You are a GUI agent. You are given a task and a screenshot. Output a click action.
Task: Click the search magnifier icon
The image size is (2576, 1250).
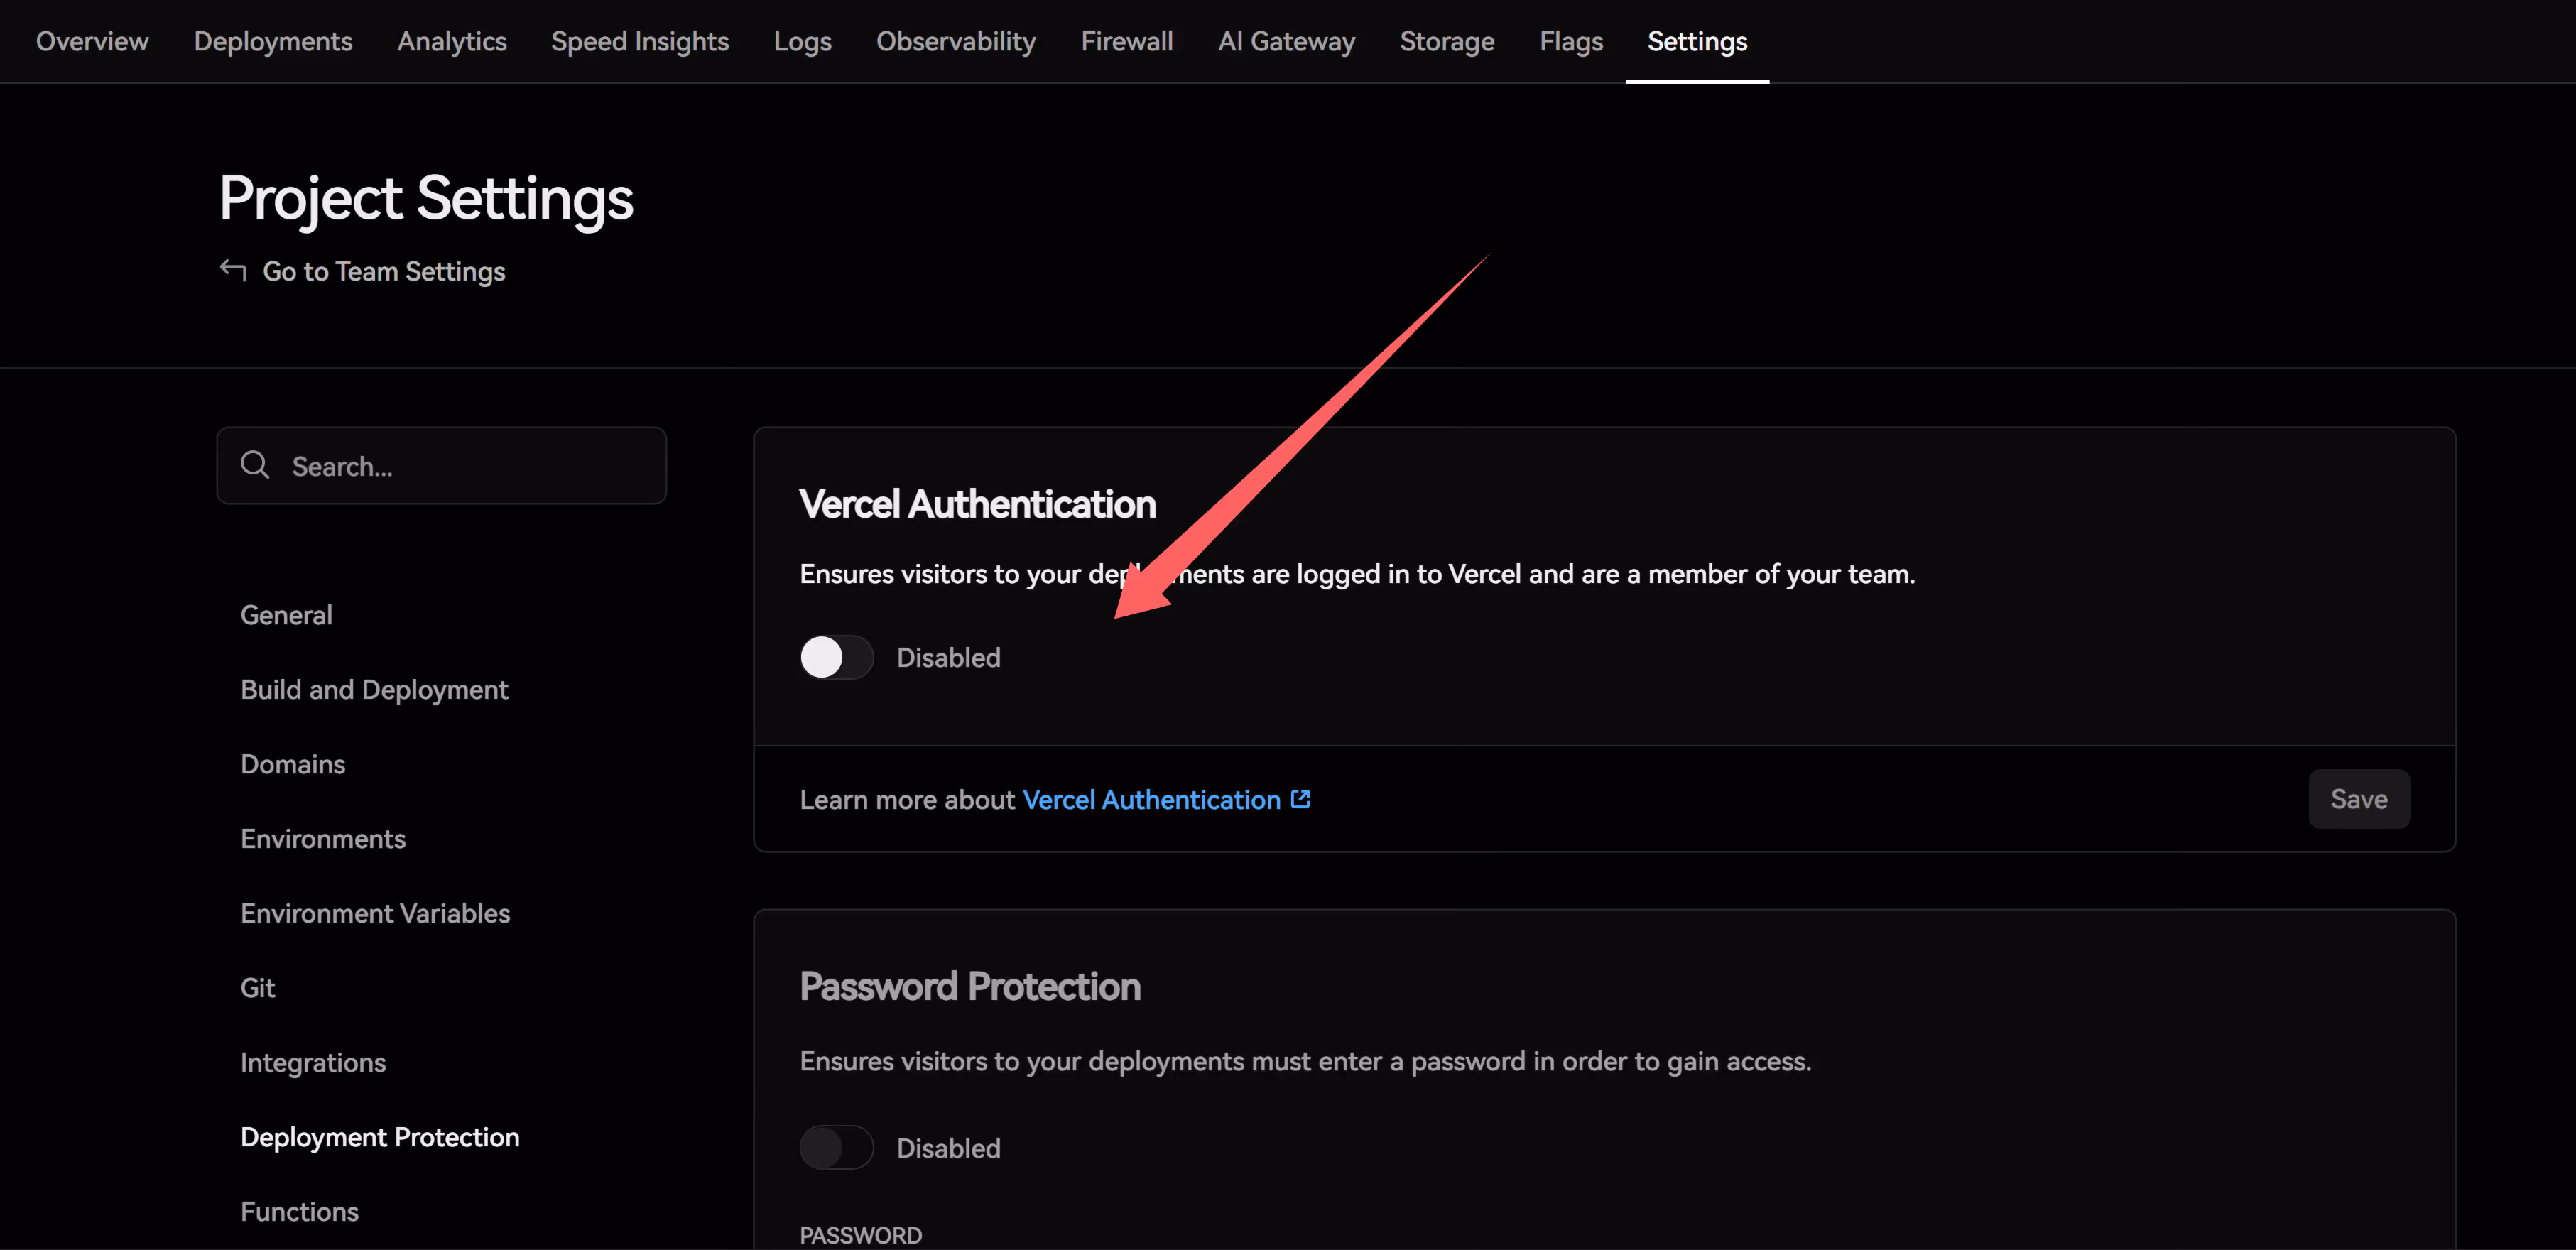coord(255,465)
